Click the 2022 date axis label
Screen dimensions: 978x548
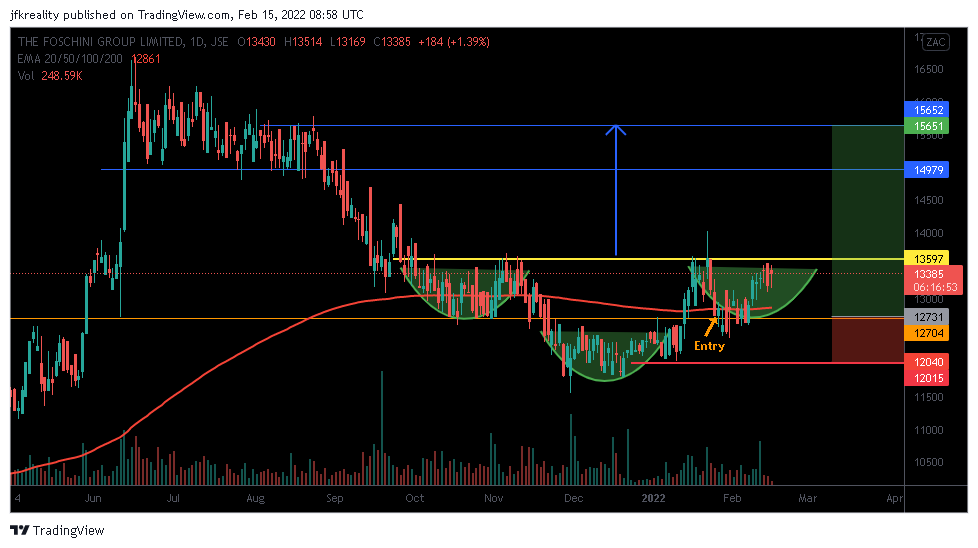point(653,498)
